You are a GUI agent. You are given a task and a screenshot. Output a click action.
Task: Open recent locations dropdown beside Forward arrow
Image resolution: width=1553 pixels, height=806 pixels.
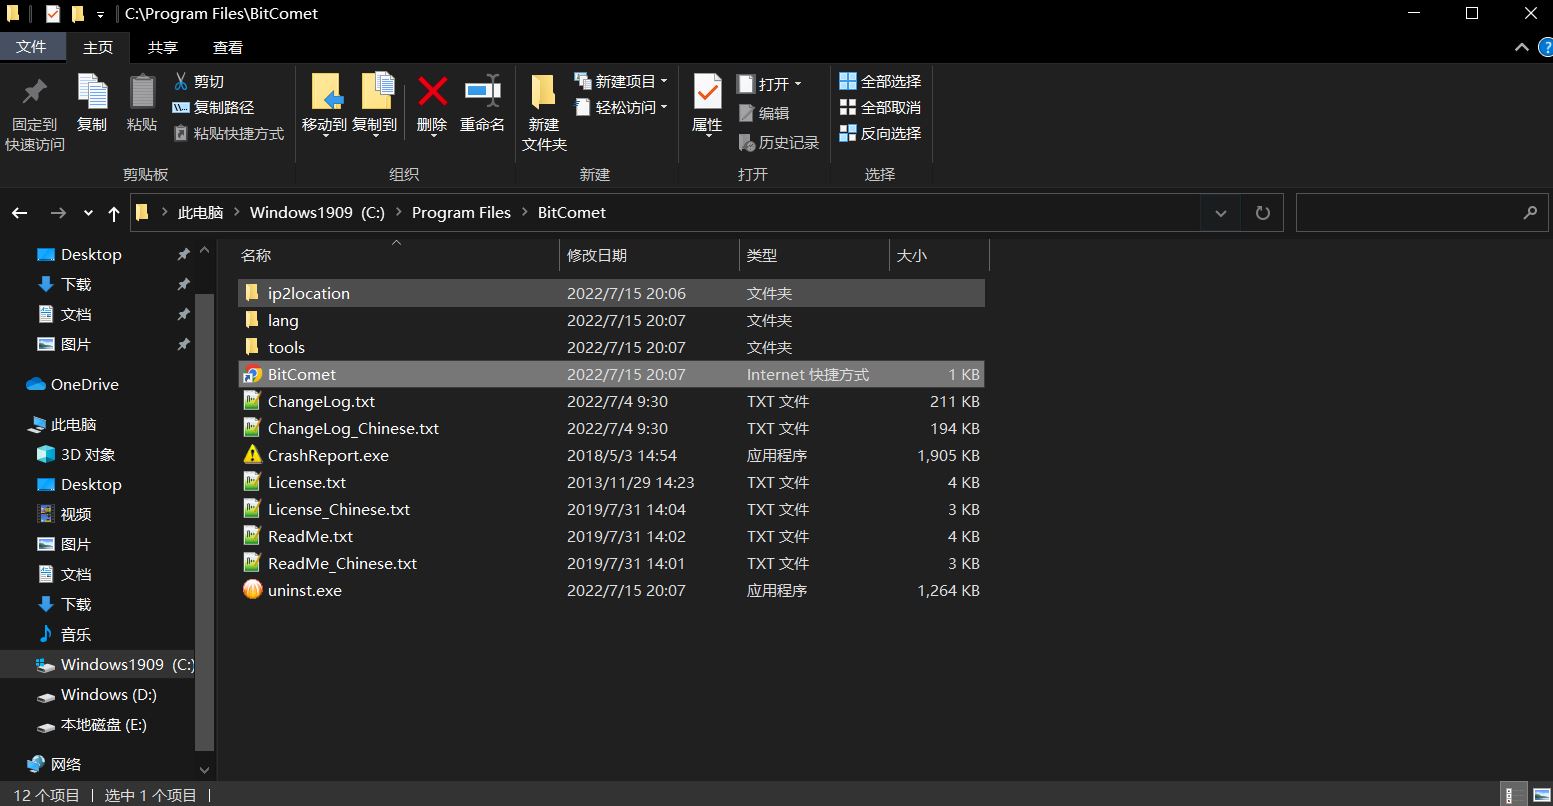(88, 213)
